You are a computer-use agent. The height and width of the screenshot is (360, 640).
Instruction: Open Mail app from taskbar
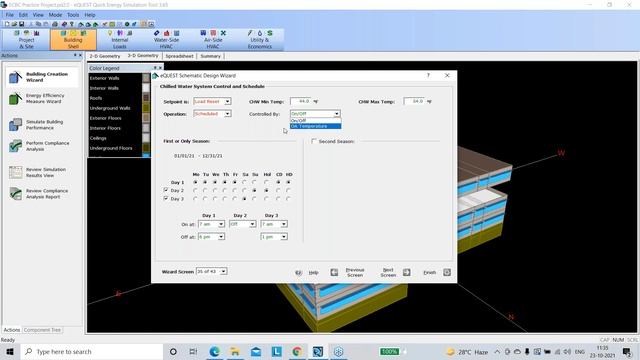click(256, 351)
